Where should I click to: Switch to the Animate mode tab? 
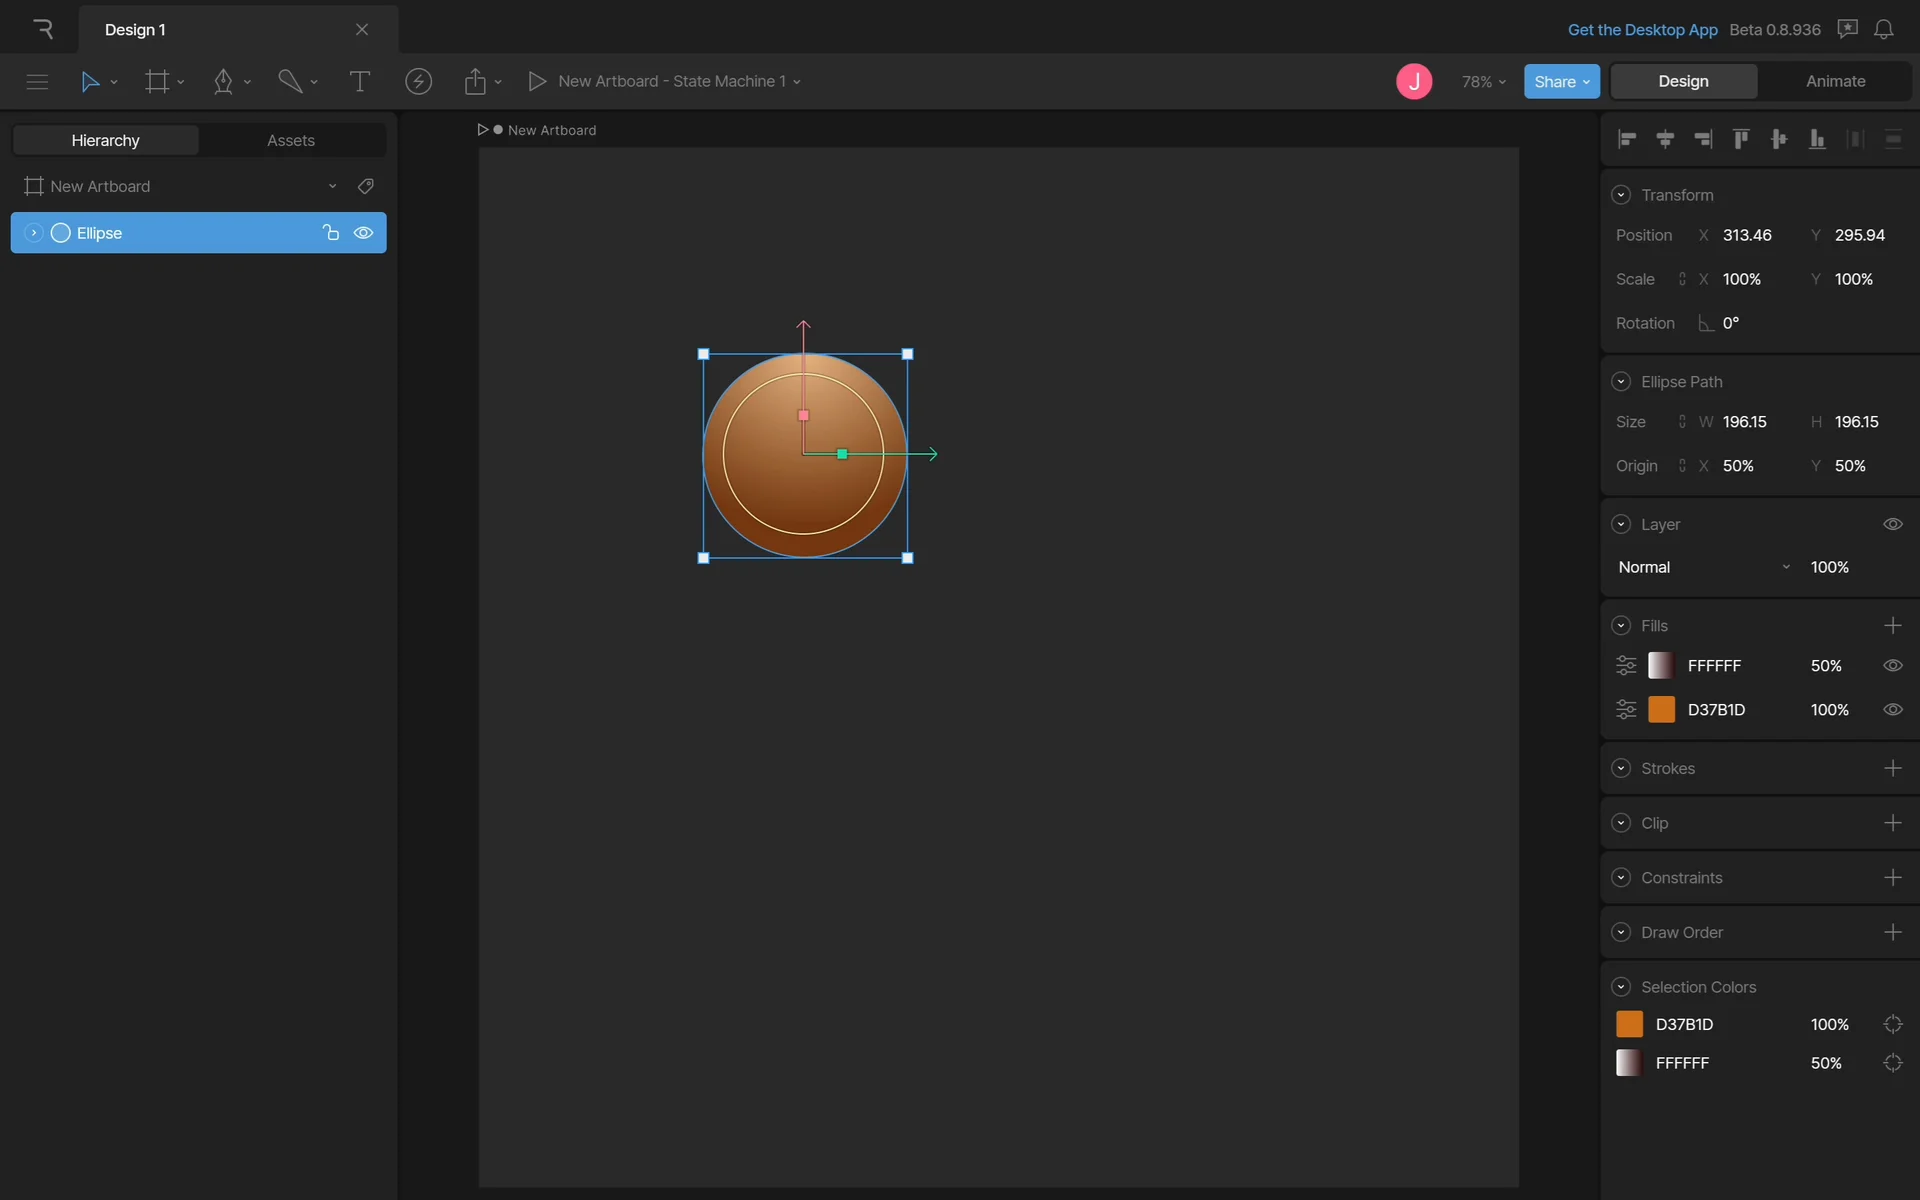click(1835, 82)
